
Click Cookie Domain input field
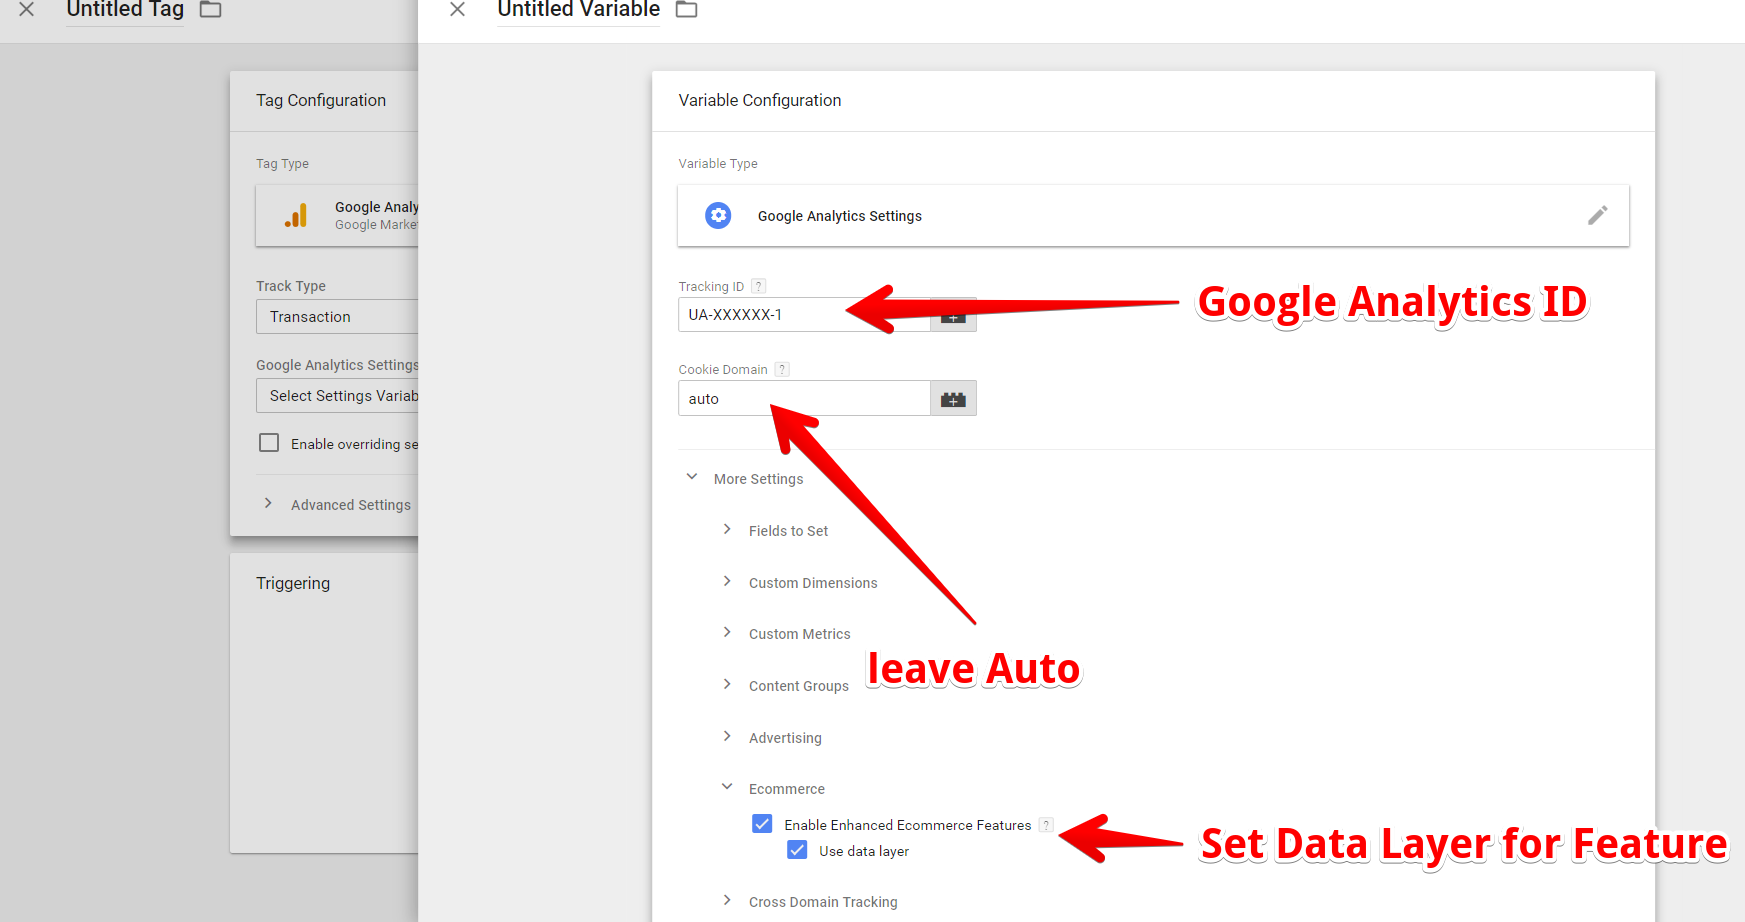coord(804,398)
